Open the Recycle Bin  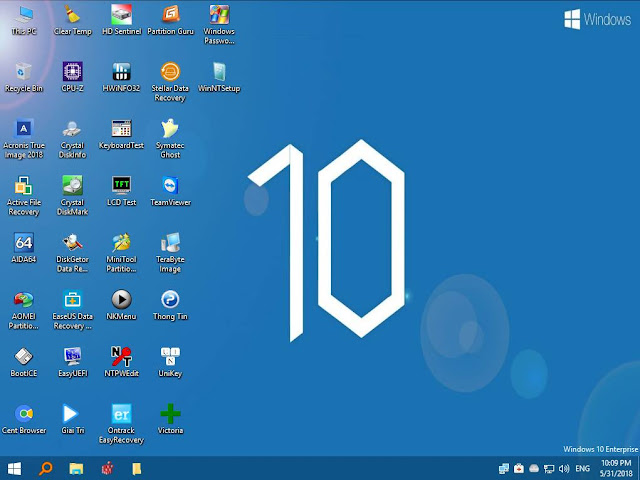pos(24,78)
